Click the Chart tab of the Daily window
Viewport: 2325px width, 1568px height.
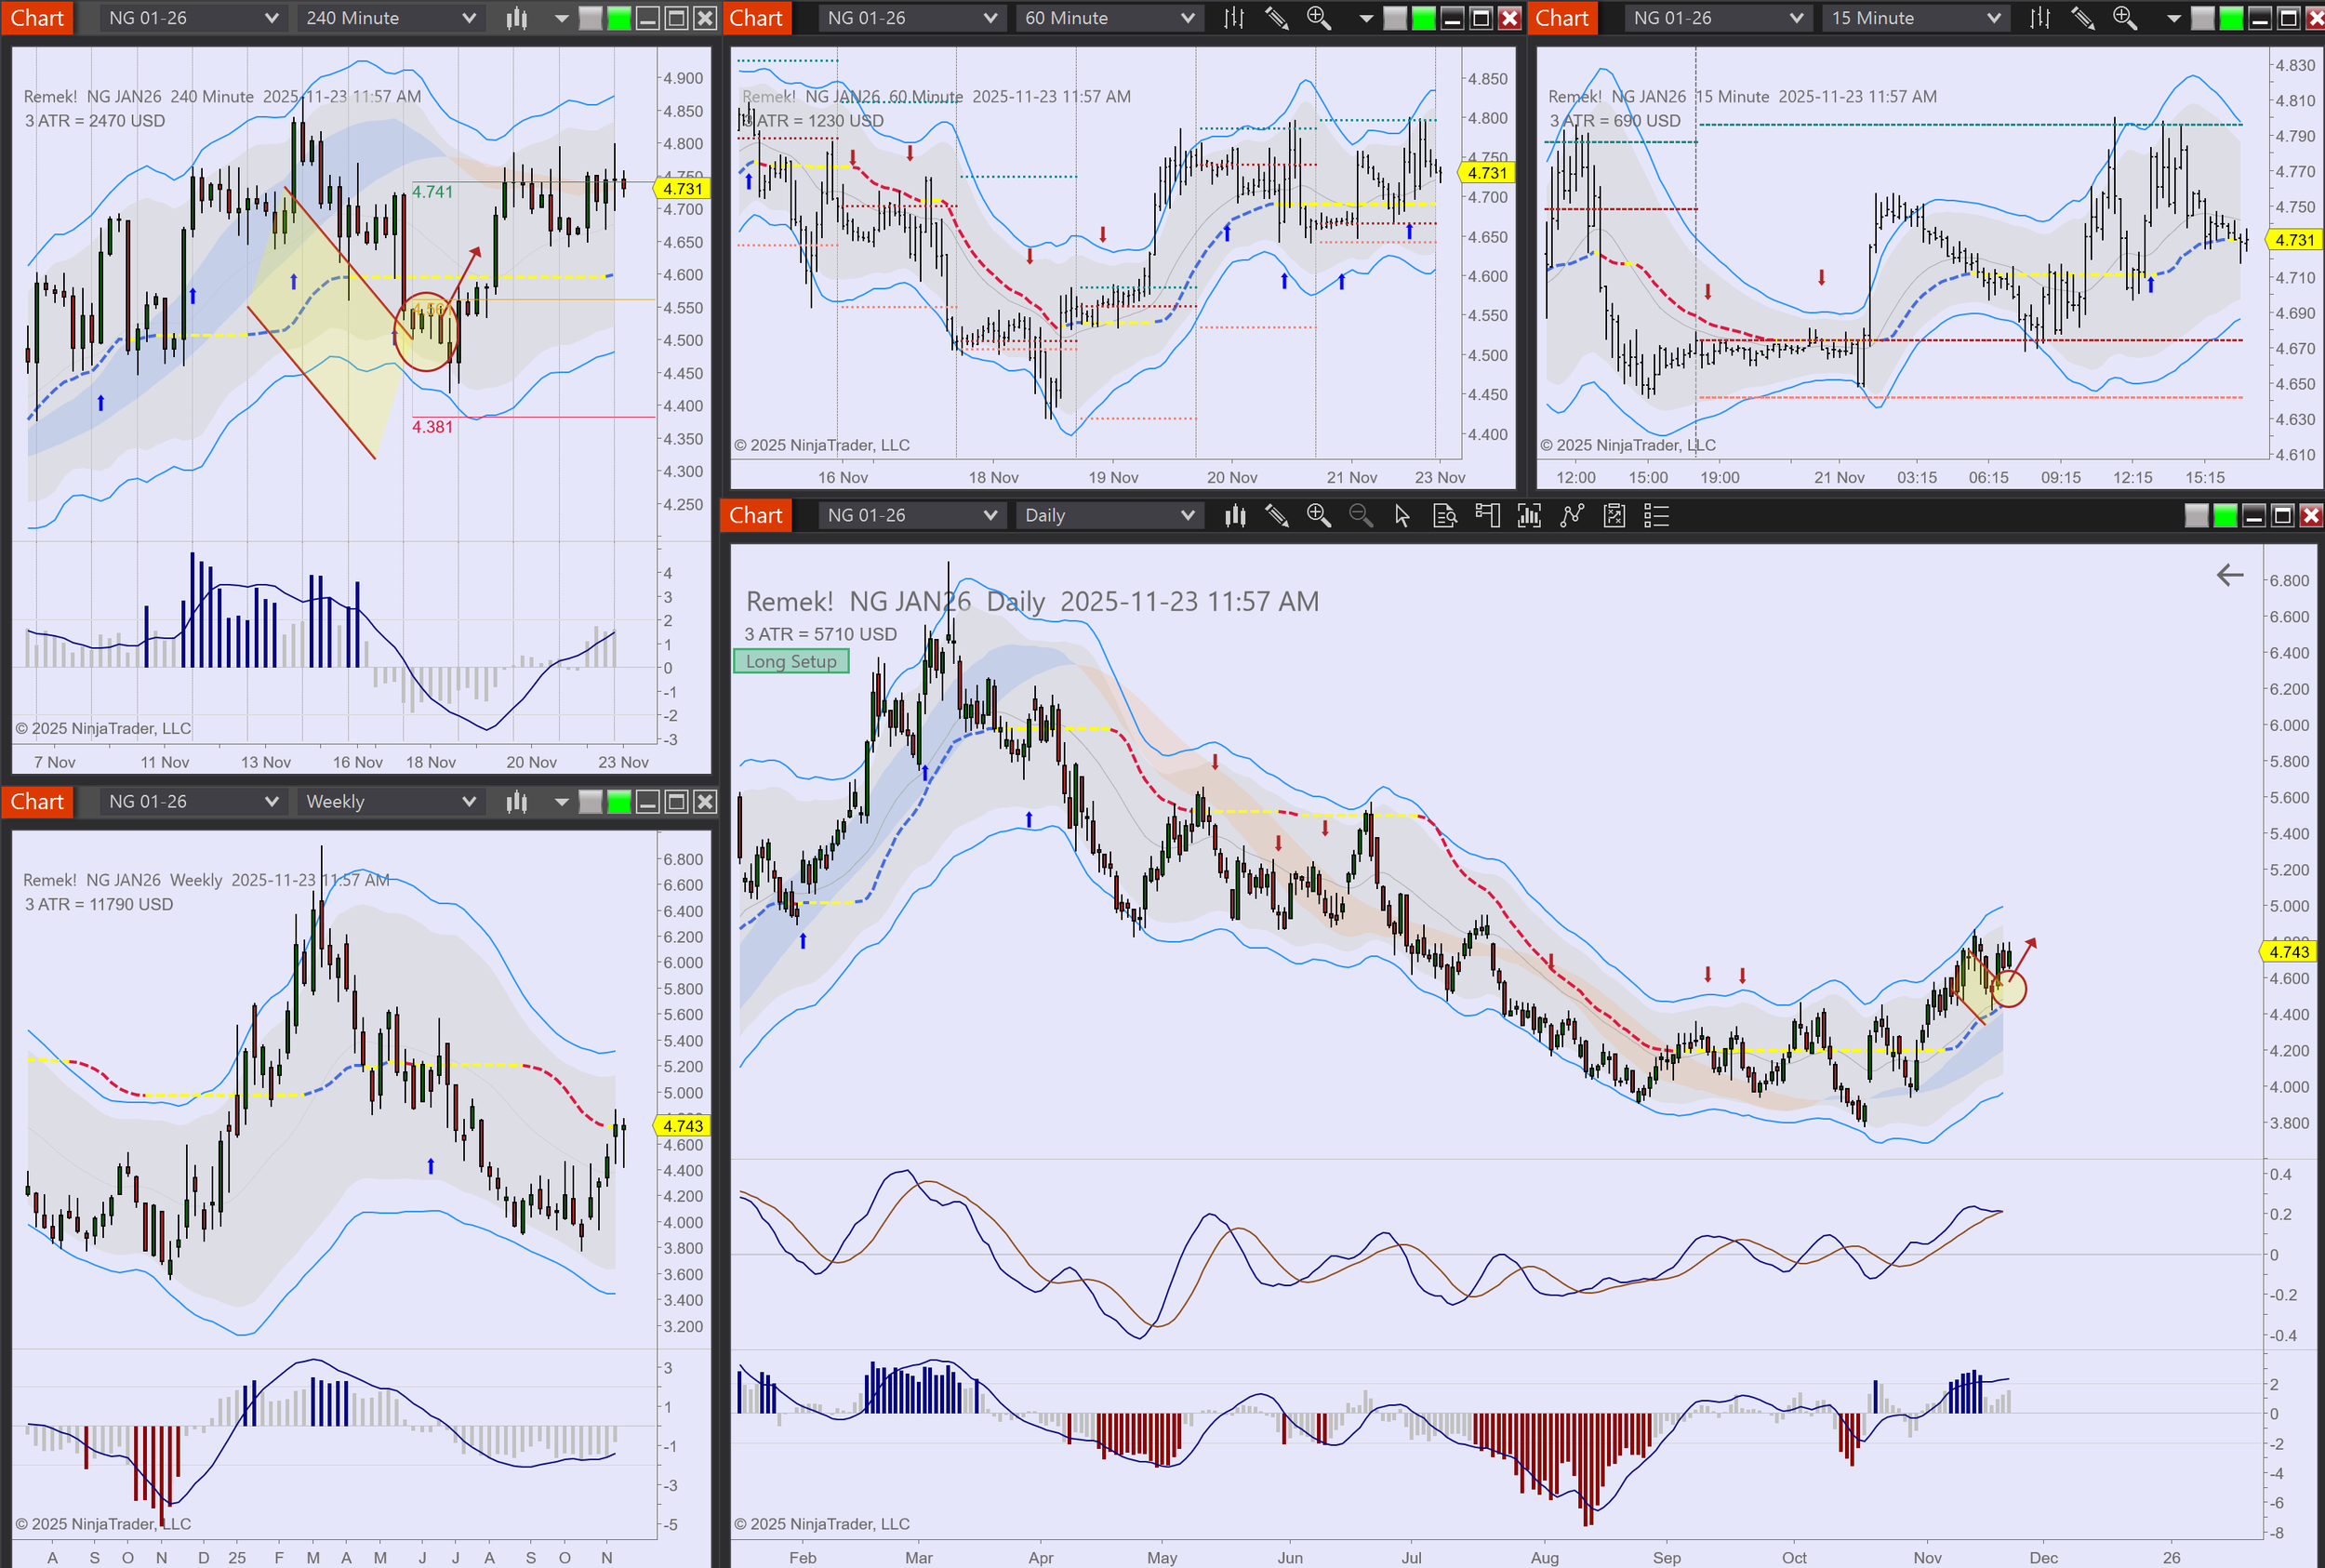(x=756, y=516)
